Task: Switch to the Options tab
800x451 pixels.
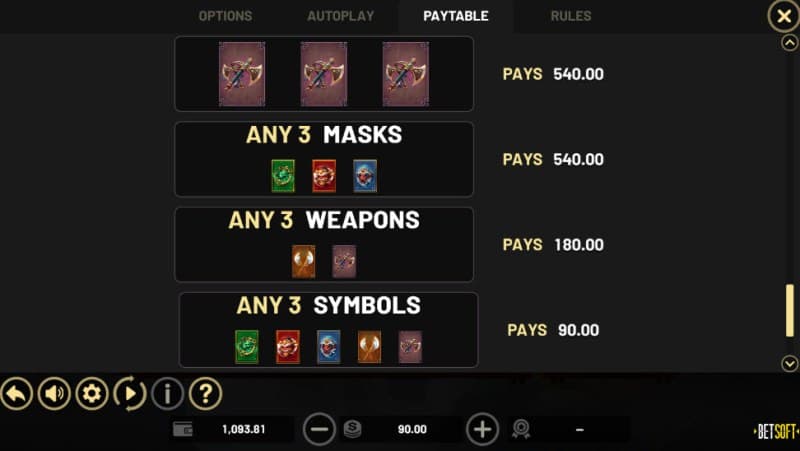Action: click(226, 16)
